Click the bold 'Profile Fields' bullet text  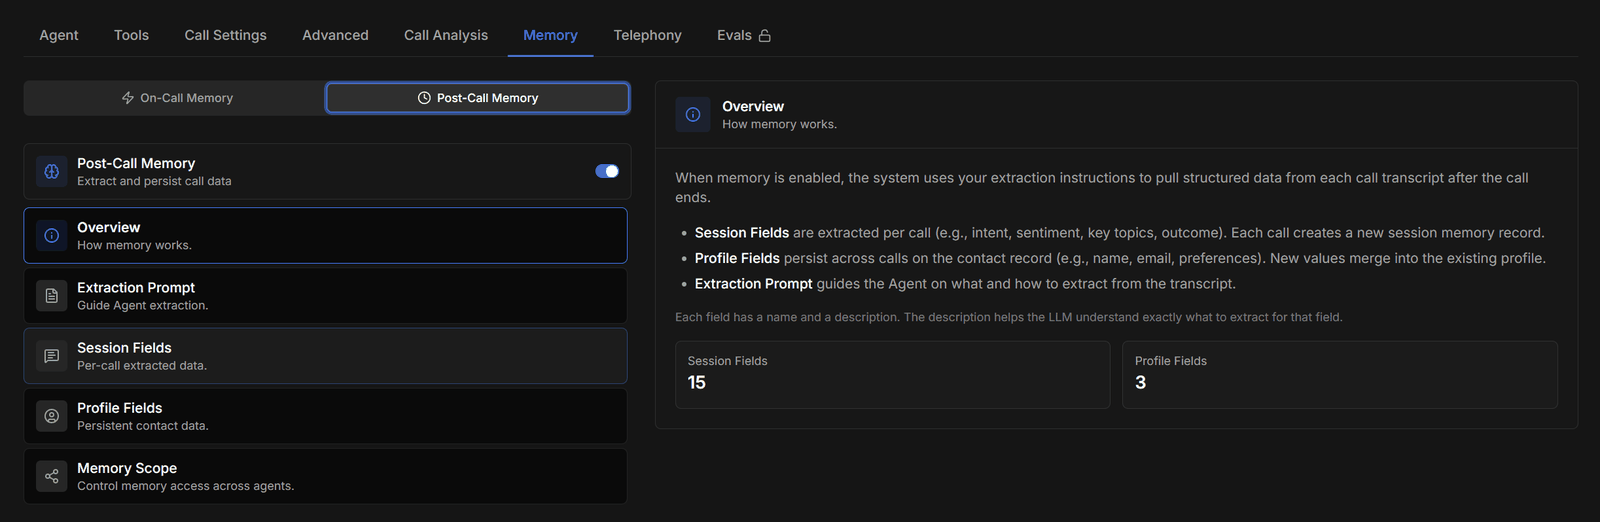pyautogui.click(x=737, y=258)
